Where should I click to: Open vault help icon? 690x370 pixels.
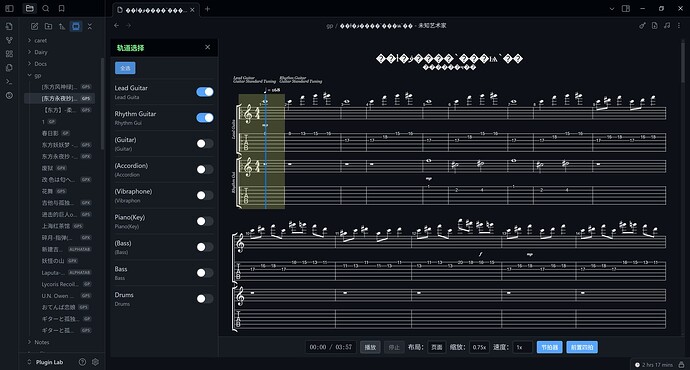pyautogui.click(x=82, y=362)
